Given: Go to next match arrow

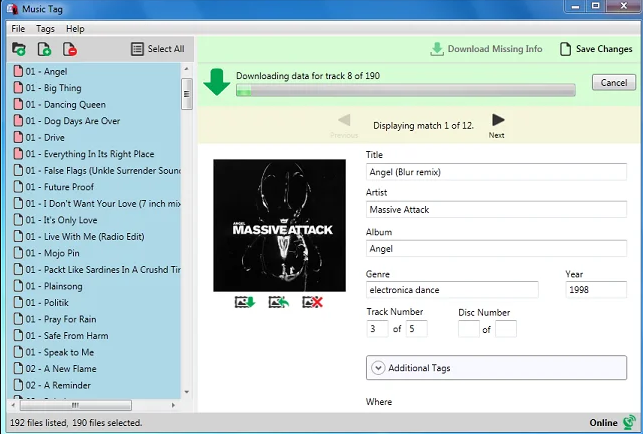Looking at the screenshot, I should [497, 120].
